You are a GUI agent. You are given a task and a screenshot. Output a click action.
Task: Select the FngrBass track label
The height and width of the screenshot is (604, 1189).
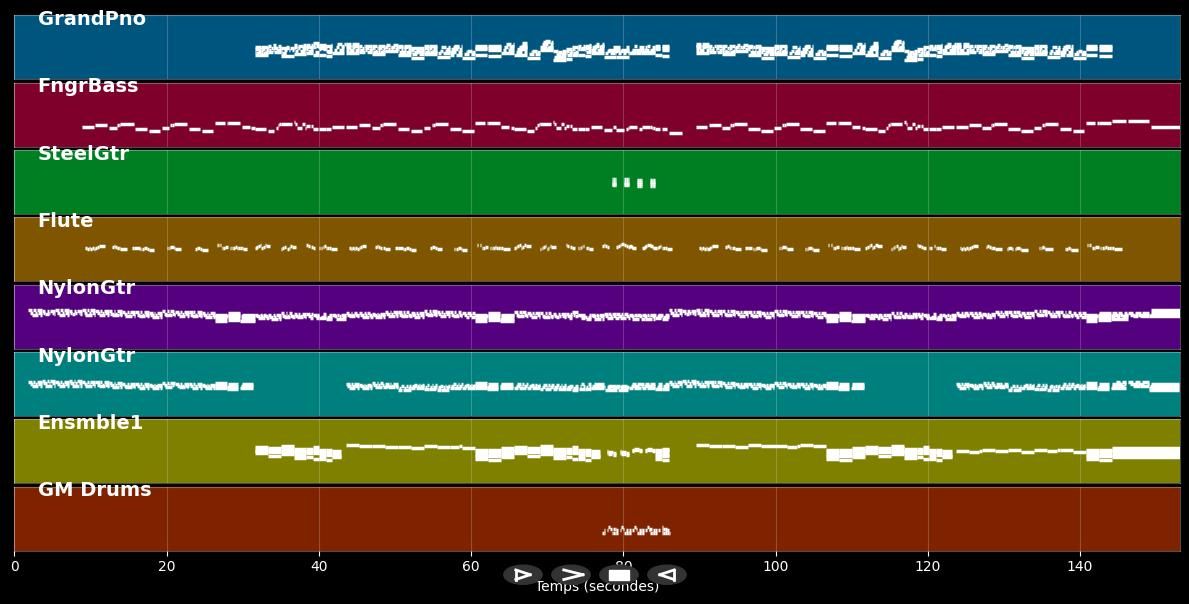(x=88, y=86)
